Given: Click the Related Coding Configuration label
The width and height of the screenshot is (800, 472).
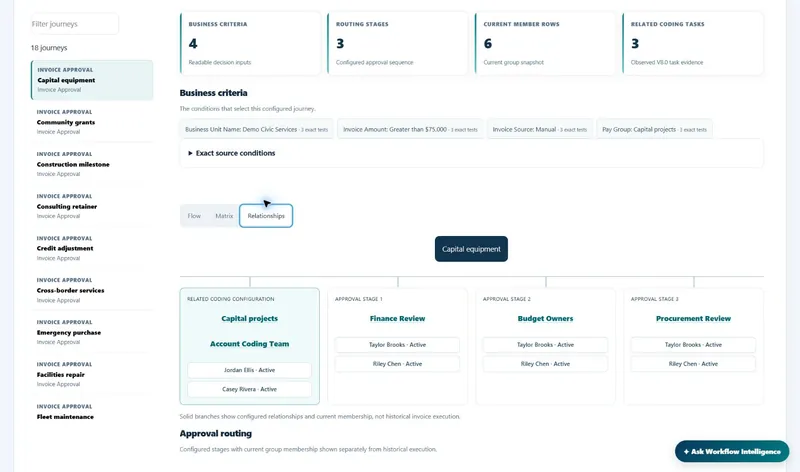Looking at the screenshot, I should (x=231, y=299).
